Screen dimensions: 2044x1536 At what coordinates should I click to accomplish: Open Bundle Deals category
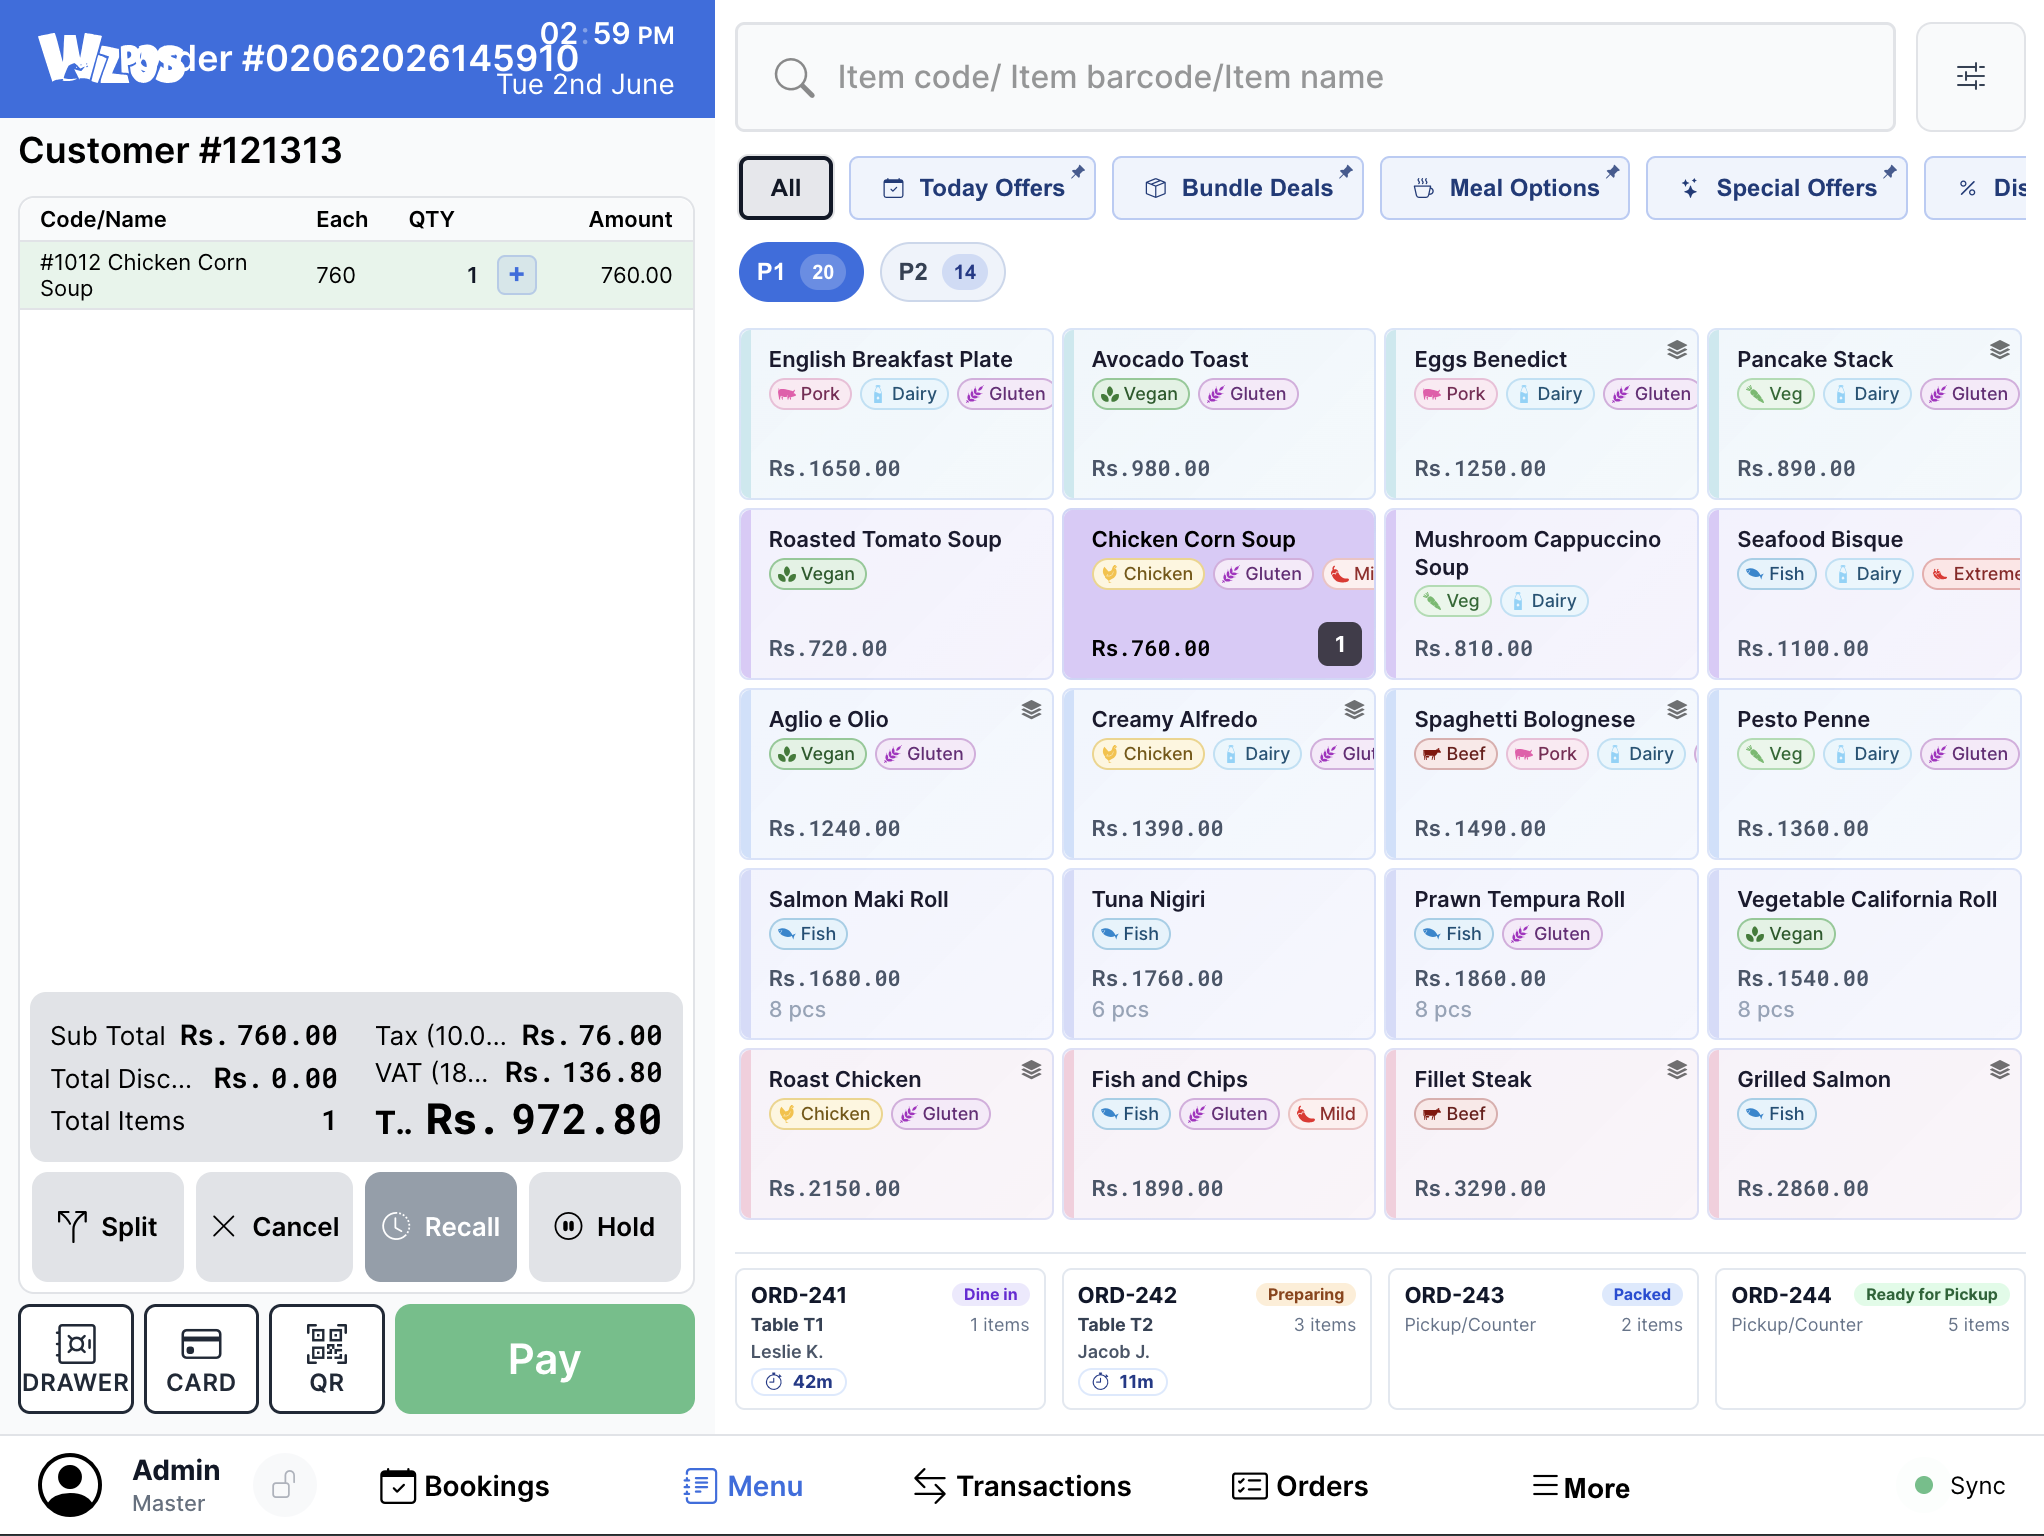click(1238, 188)
